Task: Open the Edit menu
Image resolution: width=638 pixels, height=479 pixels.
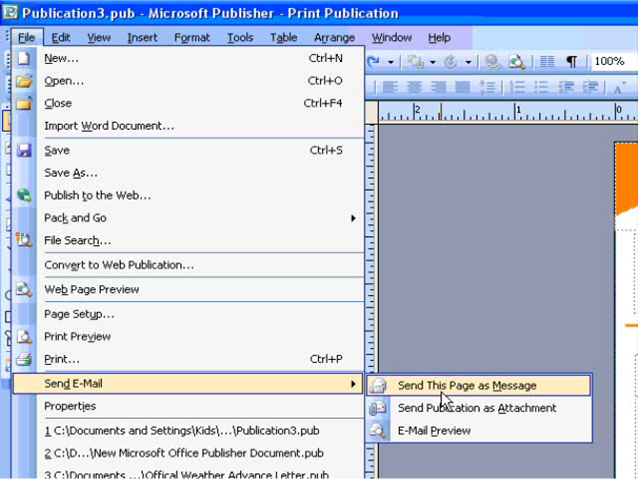Action: [x=61, y=38]
